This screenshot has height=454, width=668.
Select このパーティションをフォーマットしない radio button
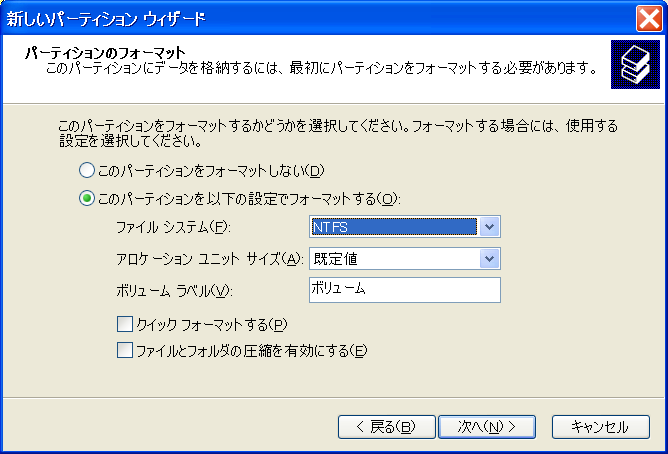[x=86, y=171]
